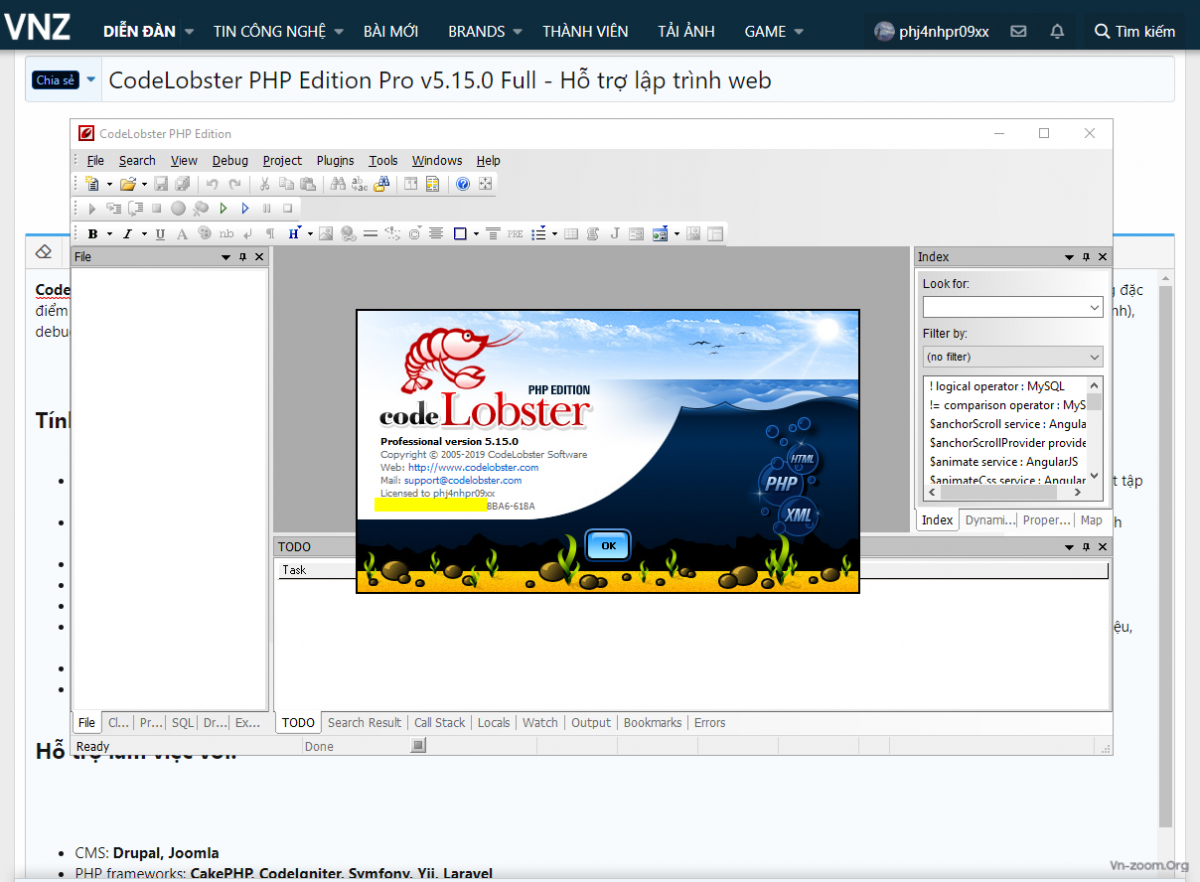This screenshot has width=1200, height=882.
Task: Click the Find (binoculars) icon
Action: pos(337,184)
